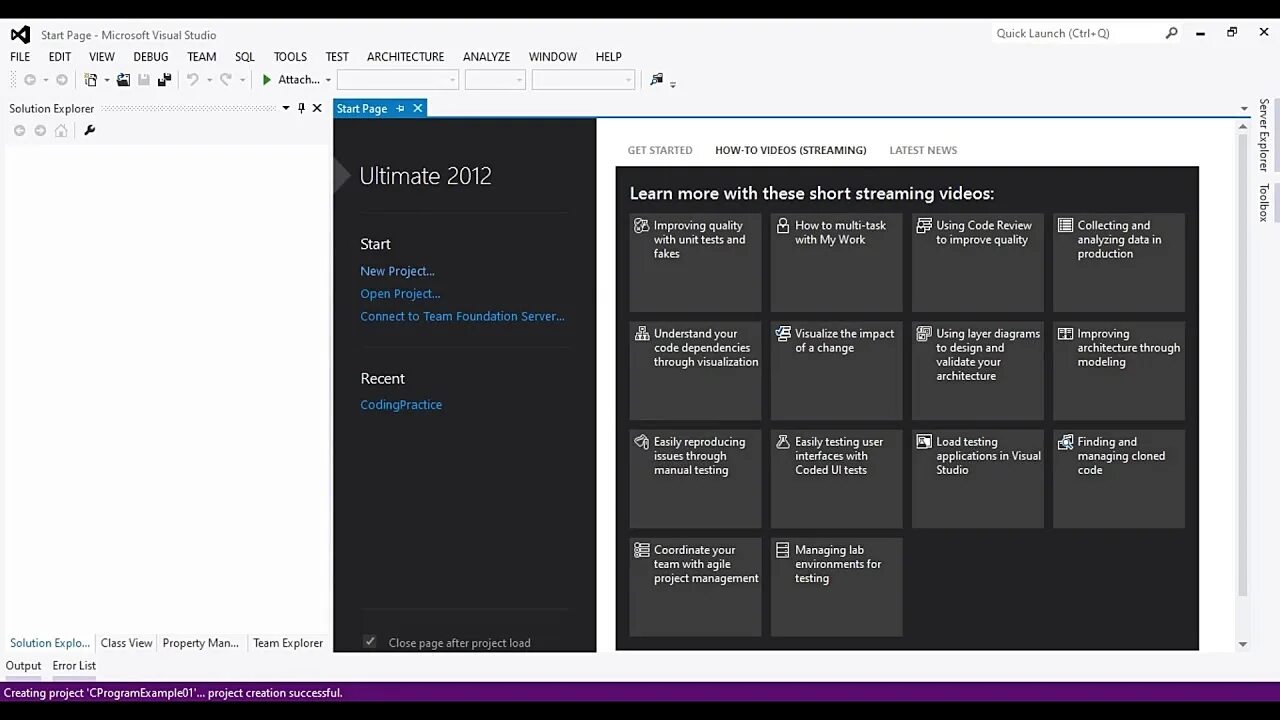Switch to the GET STARTED tab
The width and height of the screenshot is (1280, 720).
point(660,150)
